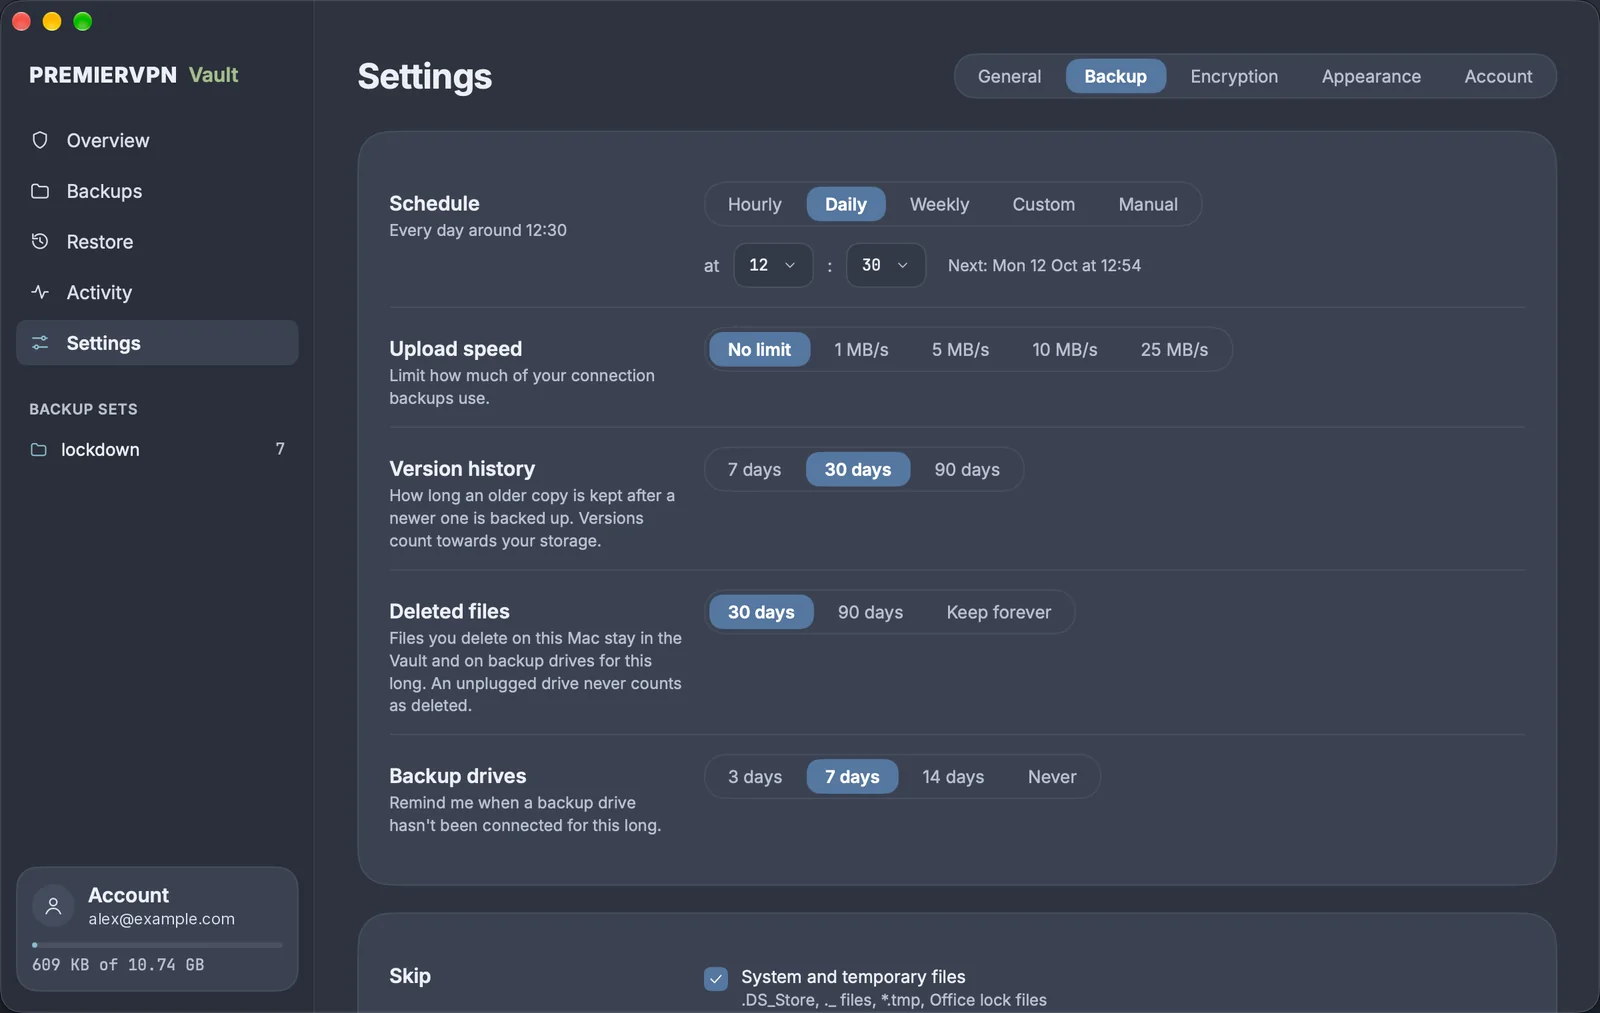
Task: Select Settings in the sidebar
Action: pyautogui.click(x=157, y=343)
